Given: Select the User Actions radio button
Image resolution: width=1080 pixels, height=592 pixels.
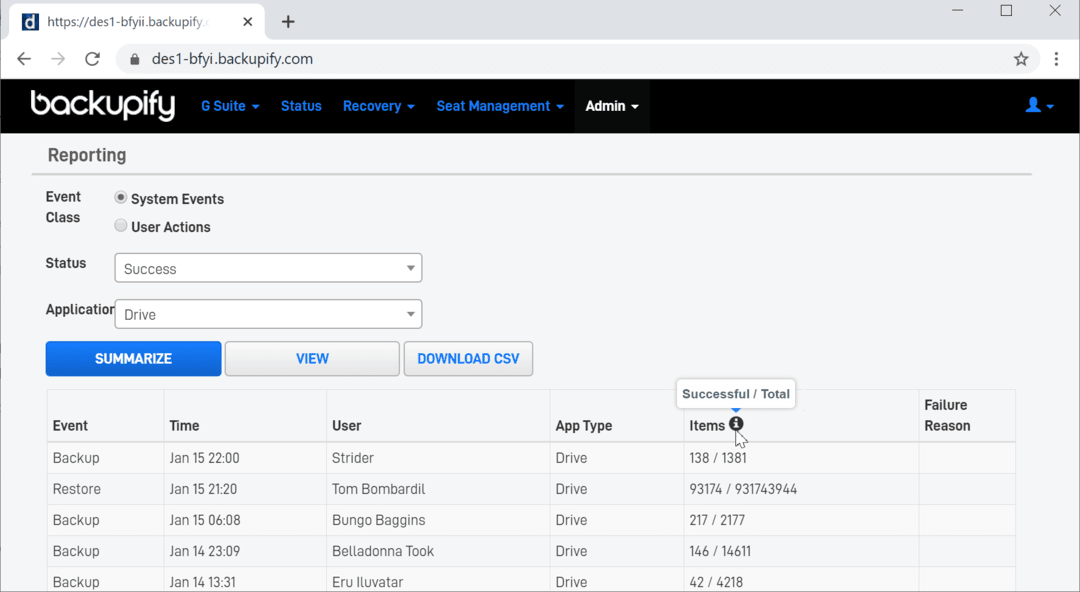Looking at the screenshot, I should [120, 225].
